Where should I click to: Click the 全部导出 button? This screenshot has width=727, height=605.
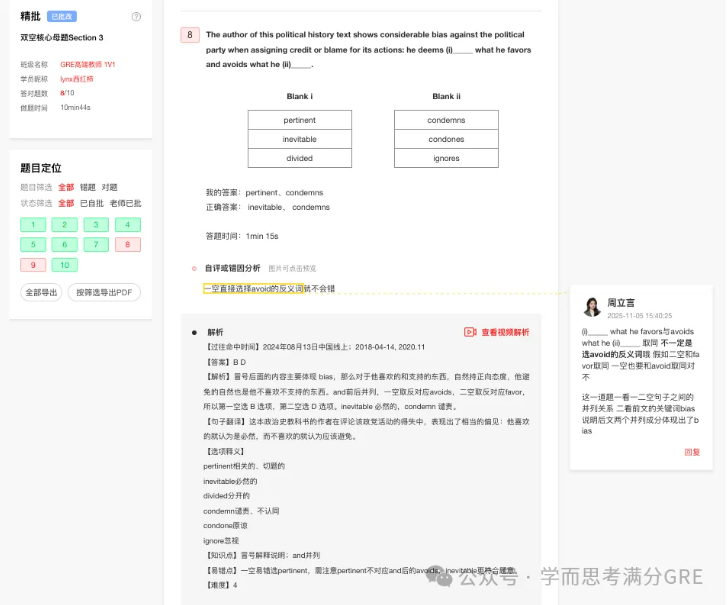pyautogui.click(x=41, y=292)
